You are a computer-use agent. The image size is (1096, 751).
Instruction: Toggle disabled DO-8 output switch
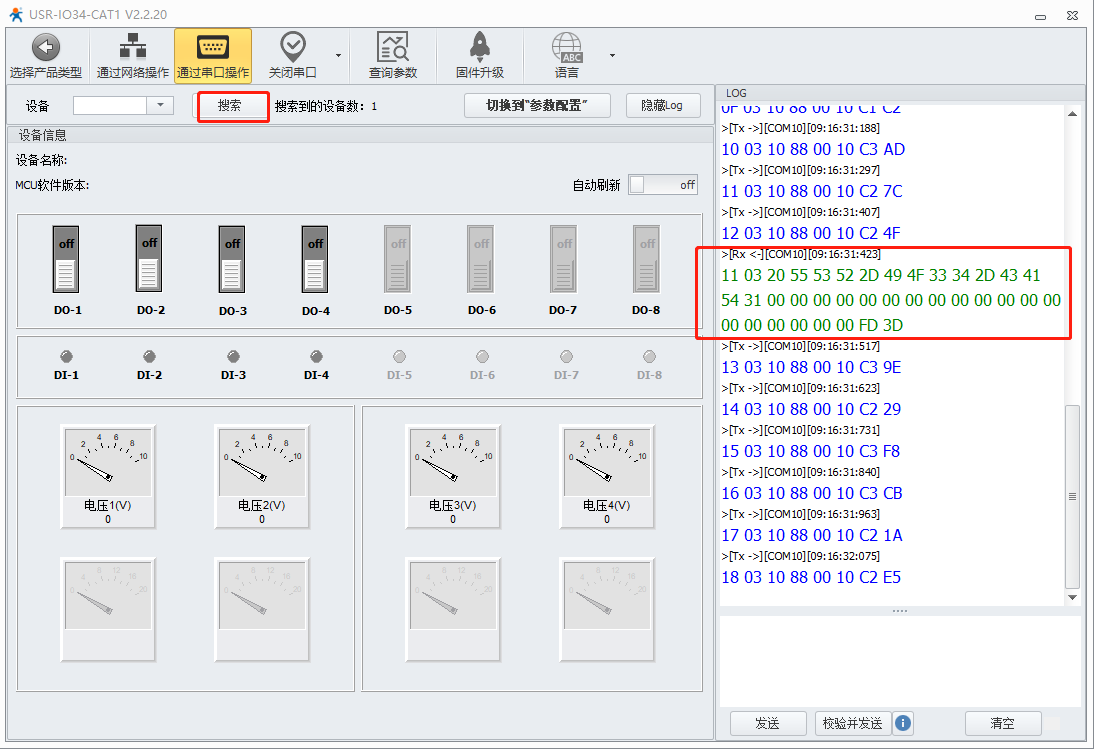647,259
